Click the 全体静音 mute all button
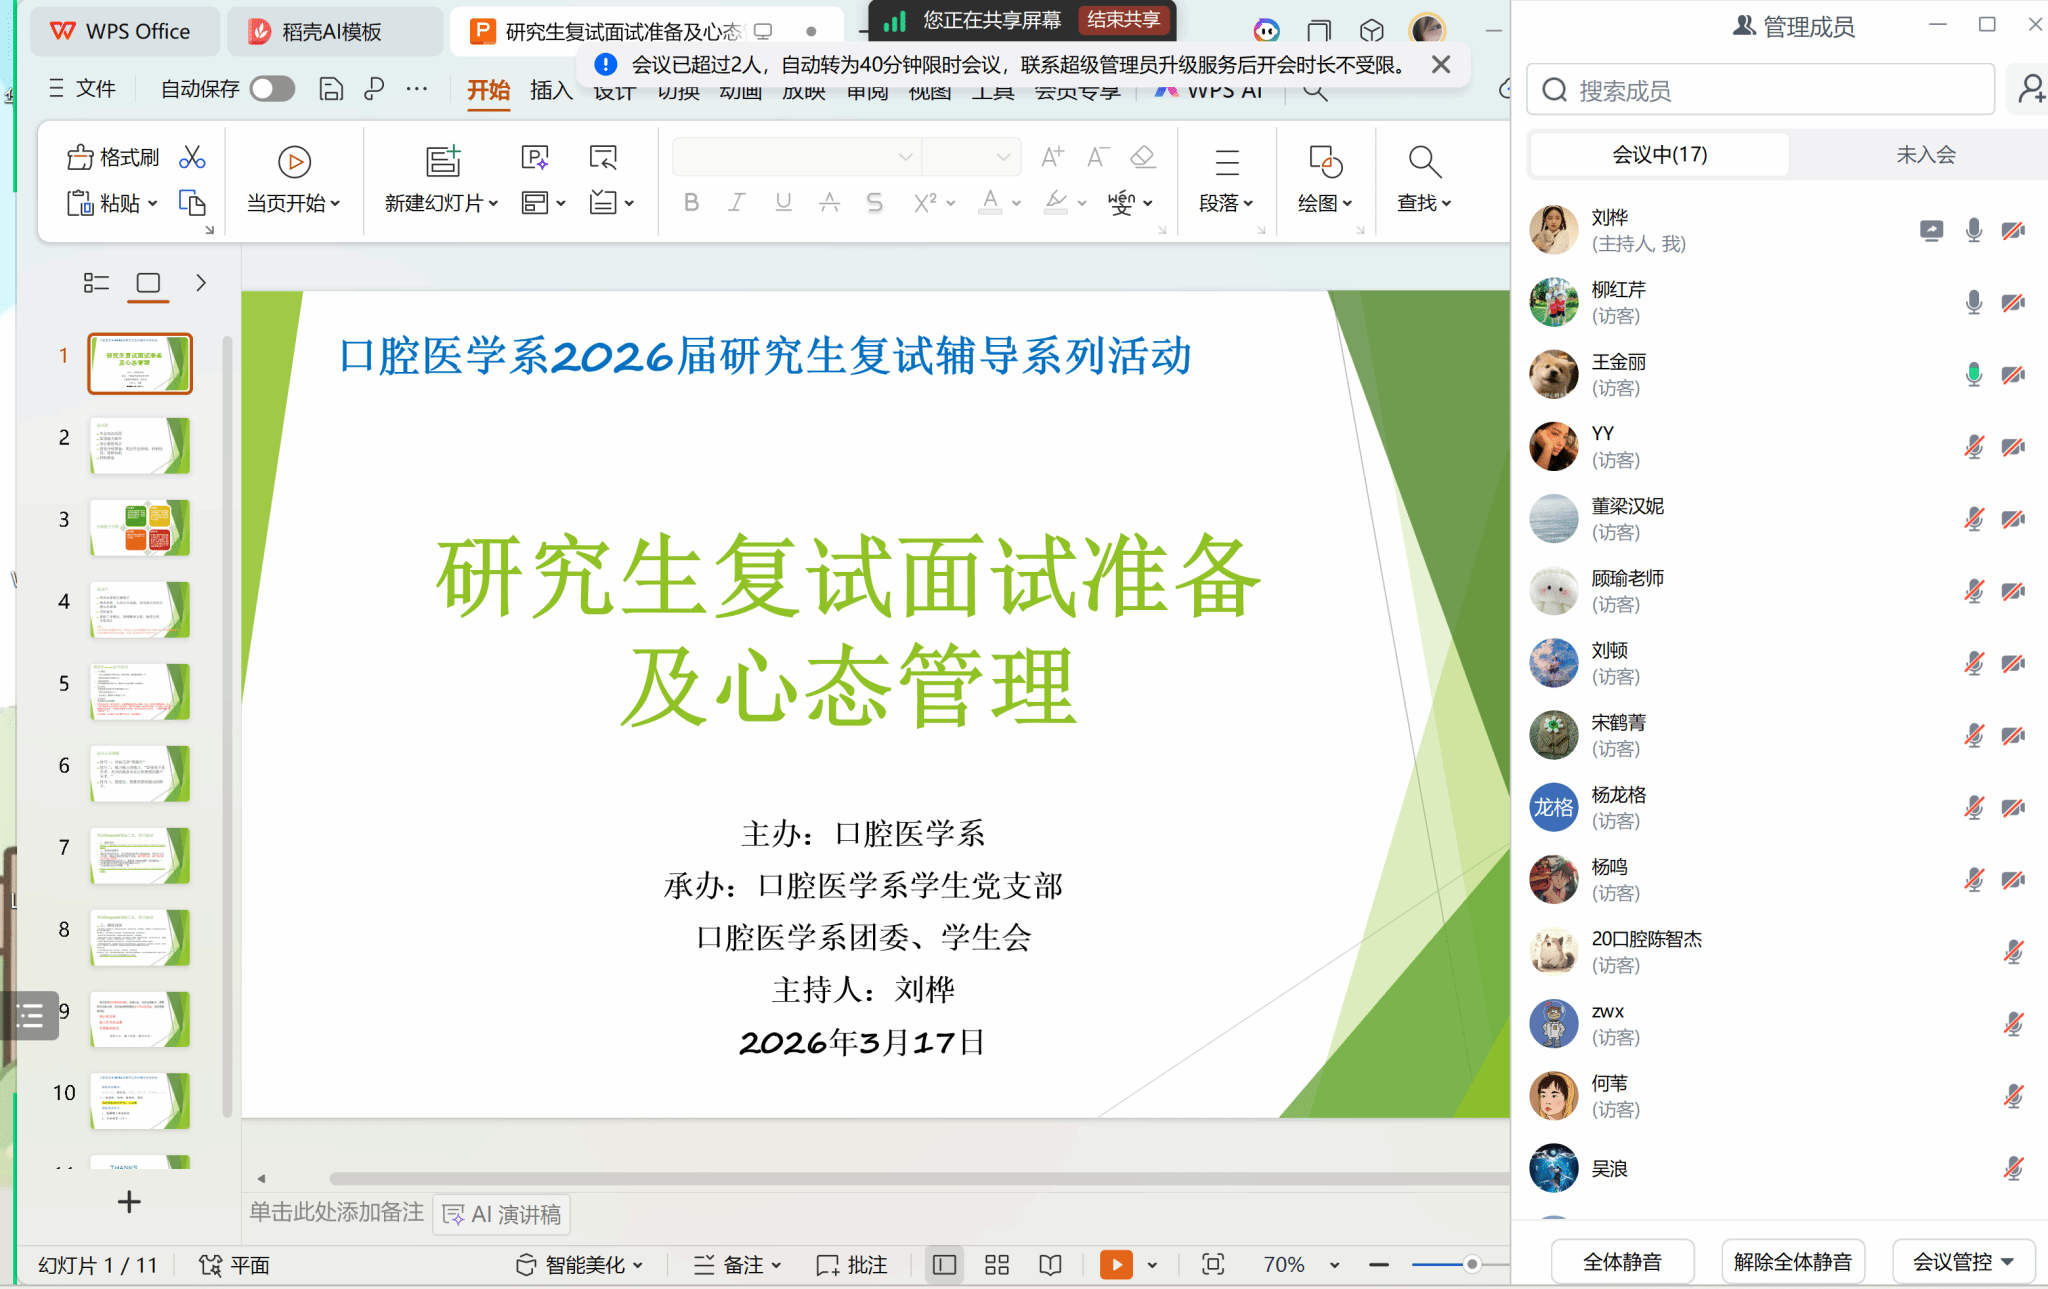The height and width of the screenshot is (1289, 2048). (x=1622, y=1262)
